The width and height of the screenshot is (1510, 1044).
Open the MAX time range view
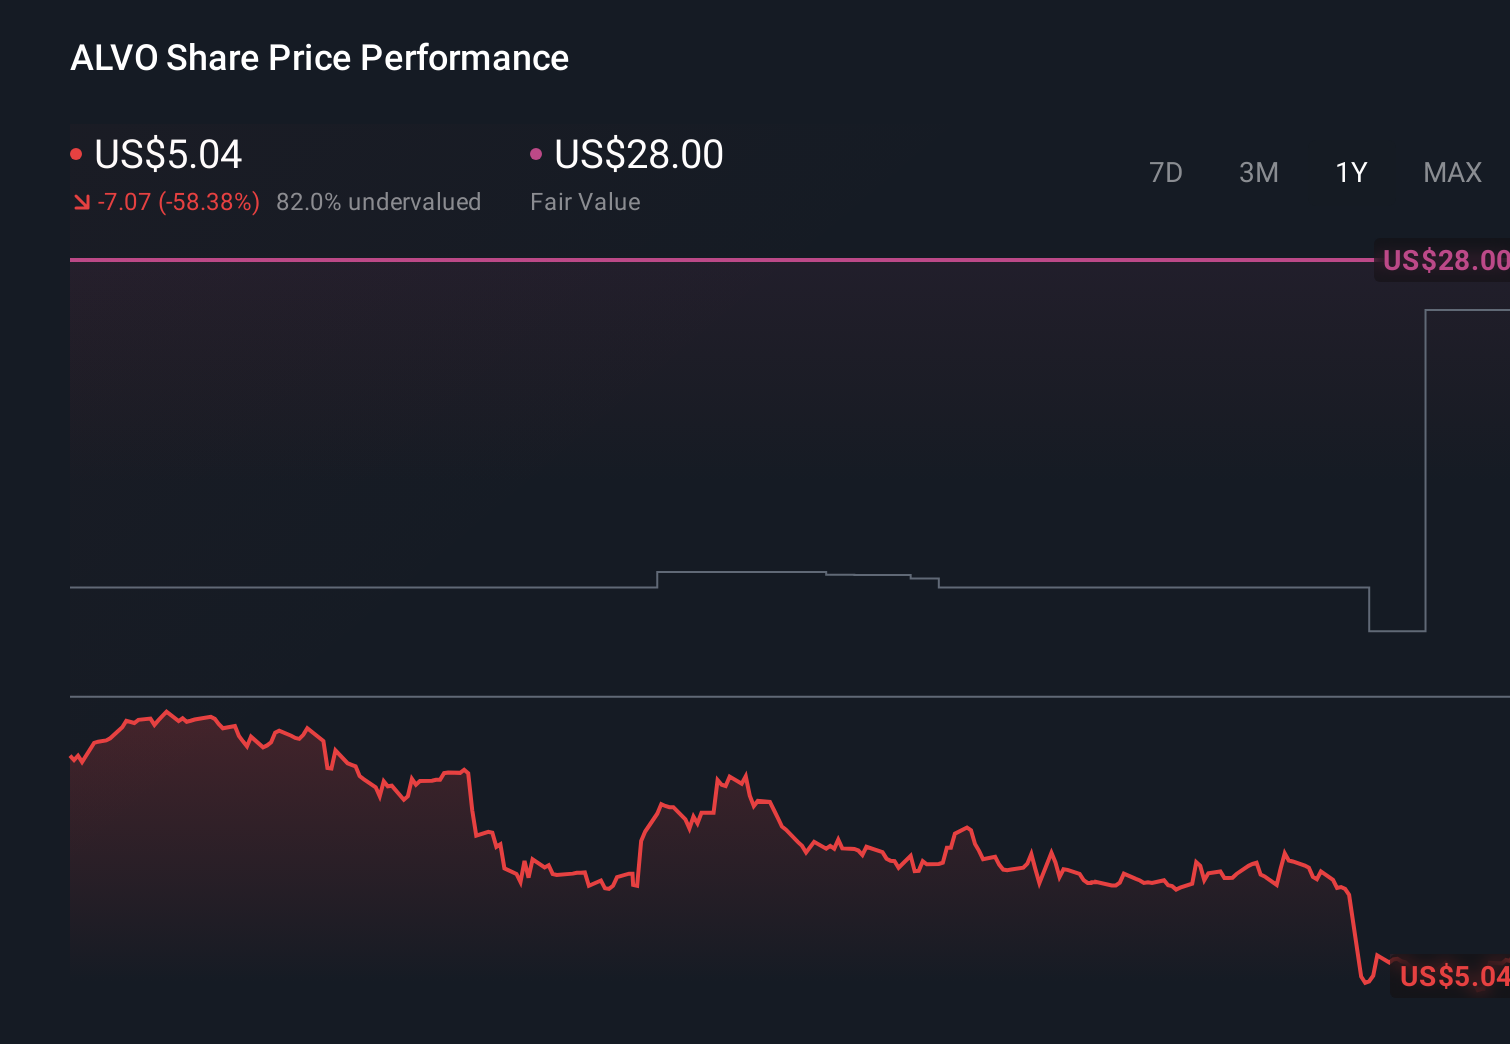tap(1452, 172)
